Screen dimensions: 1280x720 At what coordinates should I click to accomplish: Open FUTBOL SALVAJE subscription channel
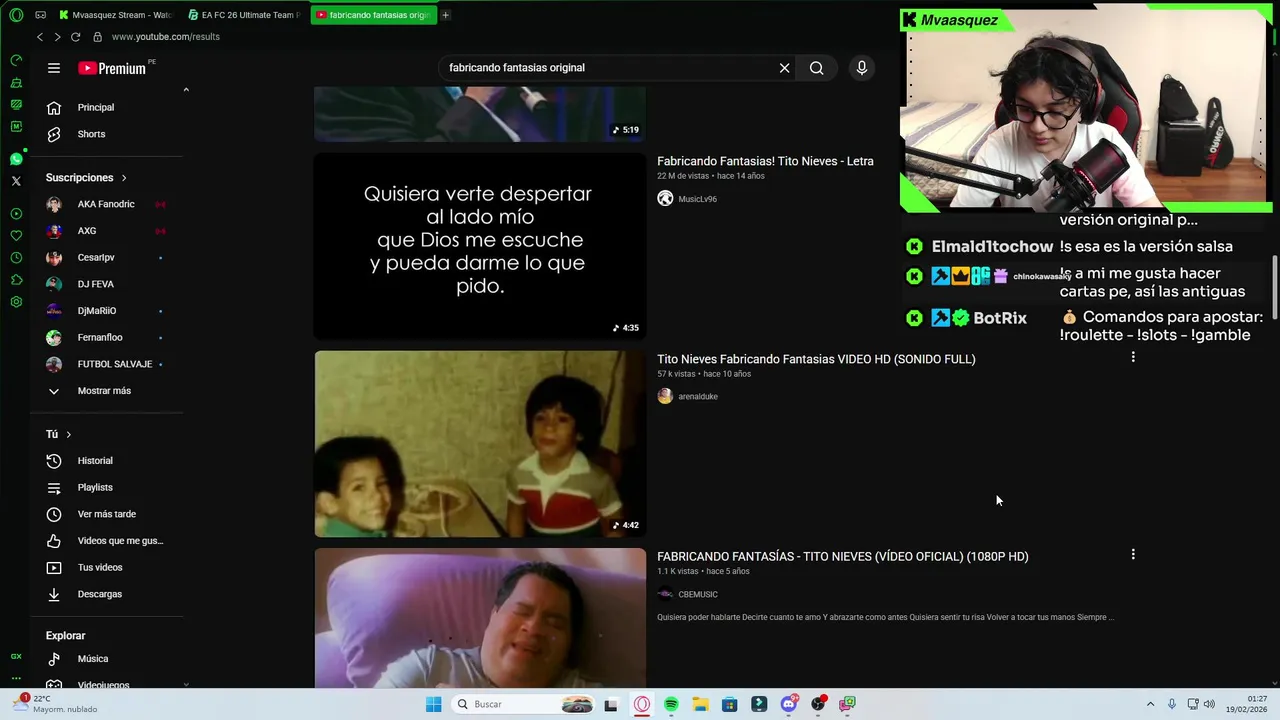pyautogui.click(x=115, y=364)
